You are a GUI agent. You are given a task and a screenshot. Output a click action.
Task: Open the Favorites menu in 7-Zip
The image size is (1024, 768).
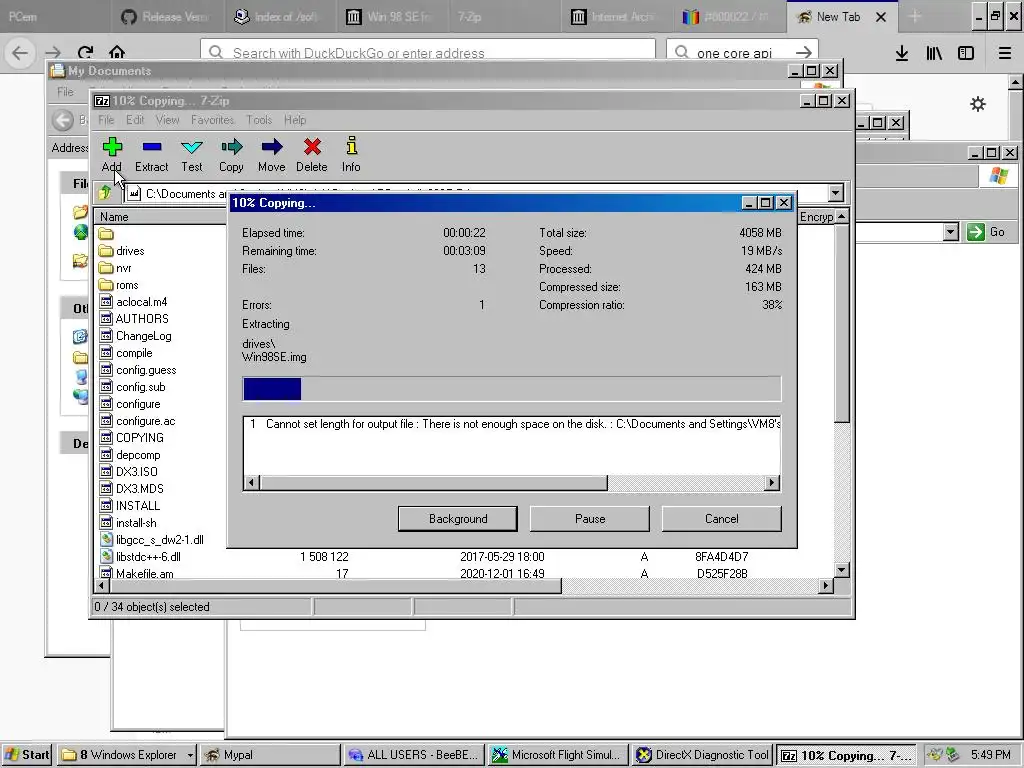[x=212, y=120]
